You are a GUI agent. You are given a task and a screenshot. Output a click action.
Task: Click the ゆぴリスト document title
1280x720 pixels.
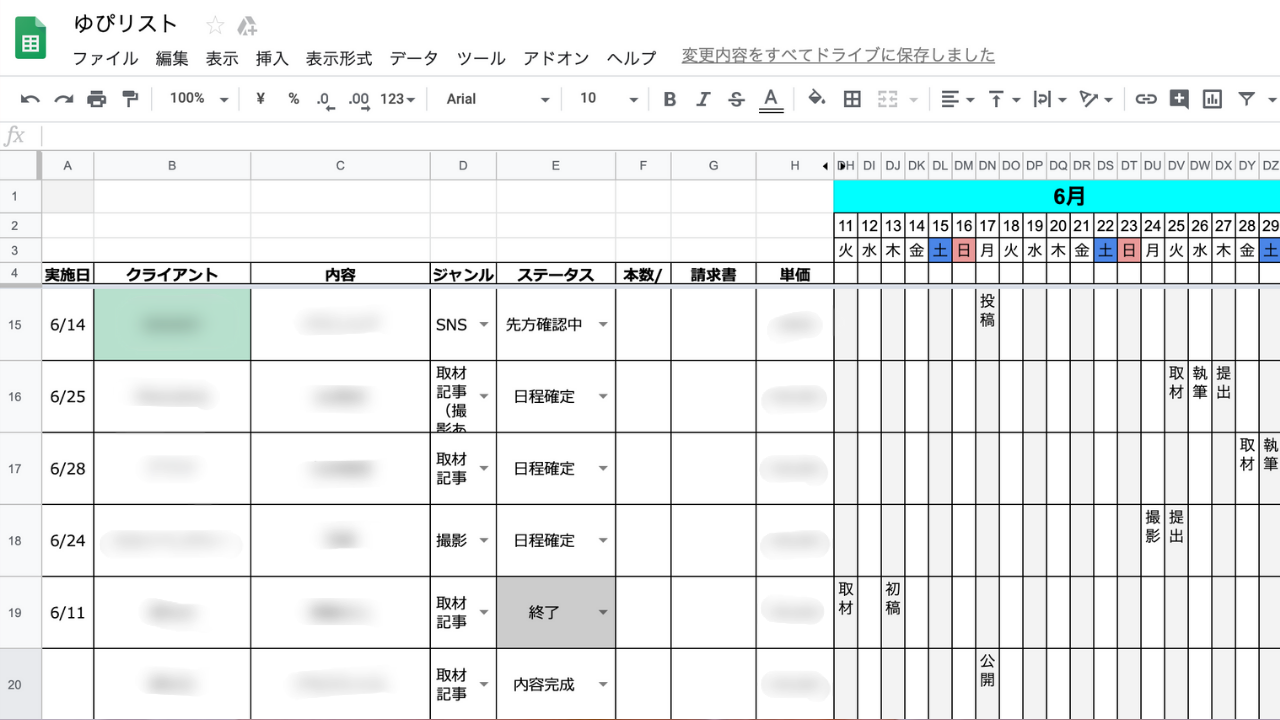[125, 24]
